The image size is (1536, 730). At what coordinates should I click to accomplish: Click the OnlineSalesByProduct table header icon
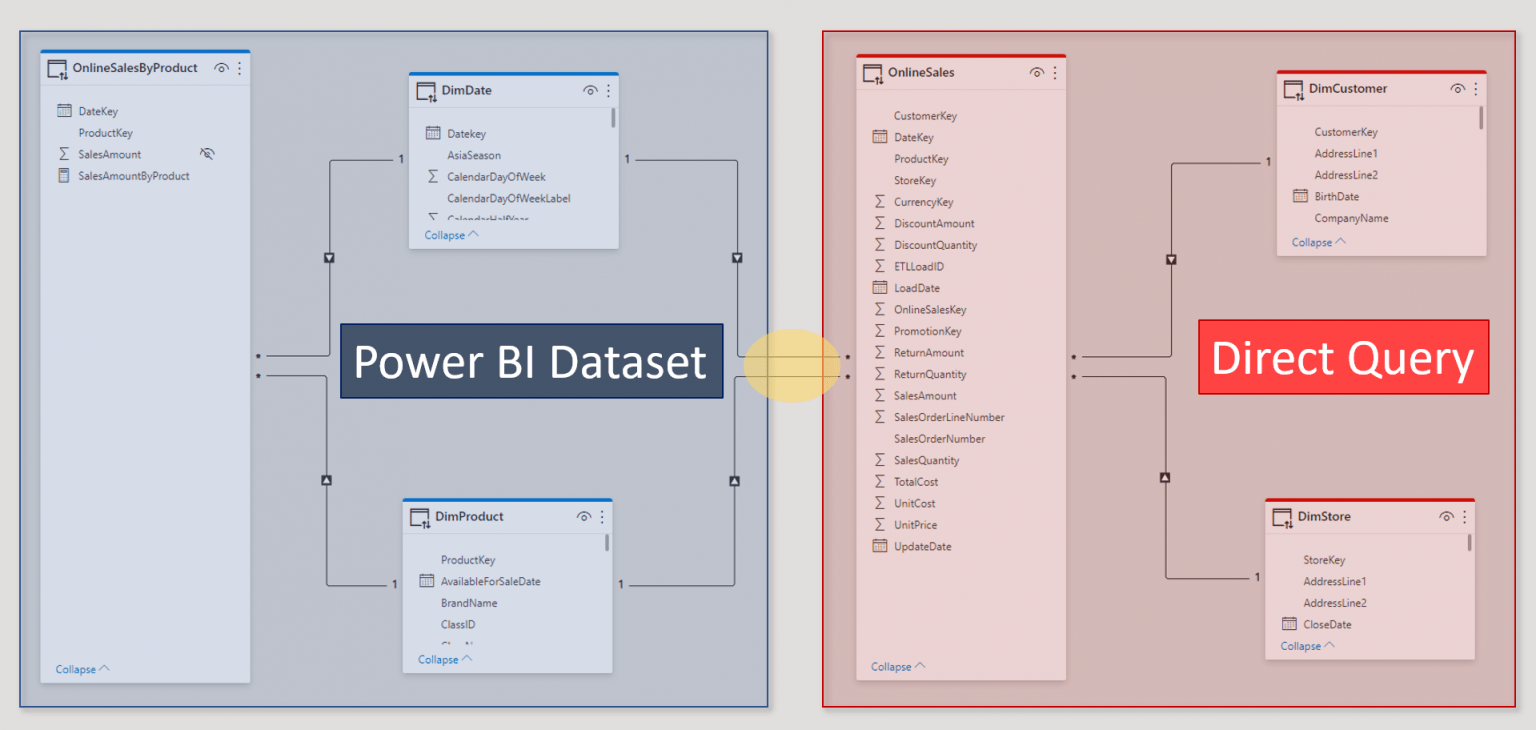click(x=58, y=69)
